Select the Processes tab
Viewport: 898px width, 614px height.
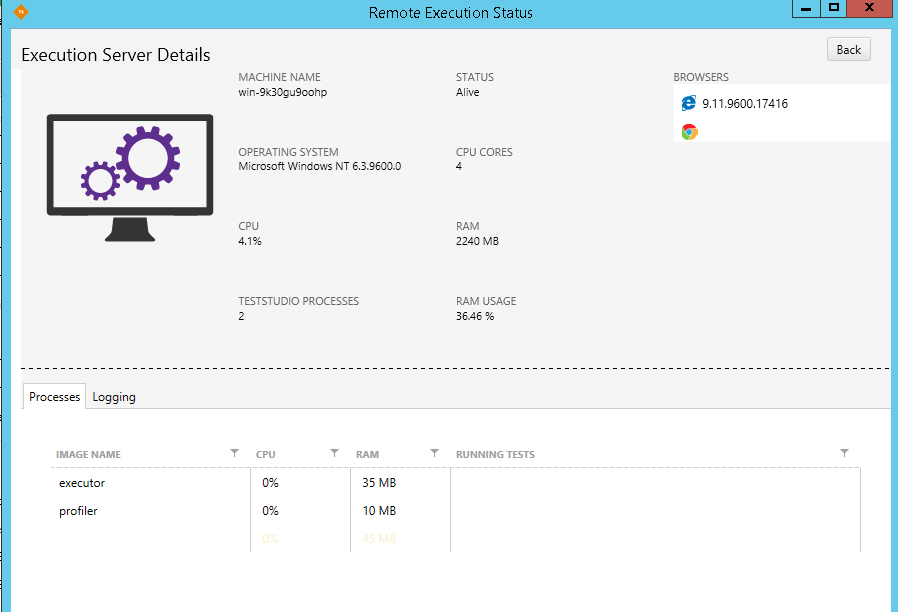(x=55, y=397)
